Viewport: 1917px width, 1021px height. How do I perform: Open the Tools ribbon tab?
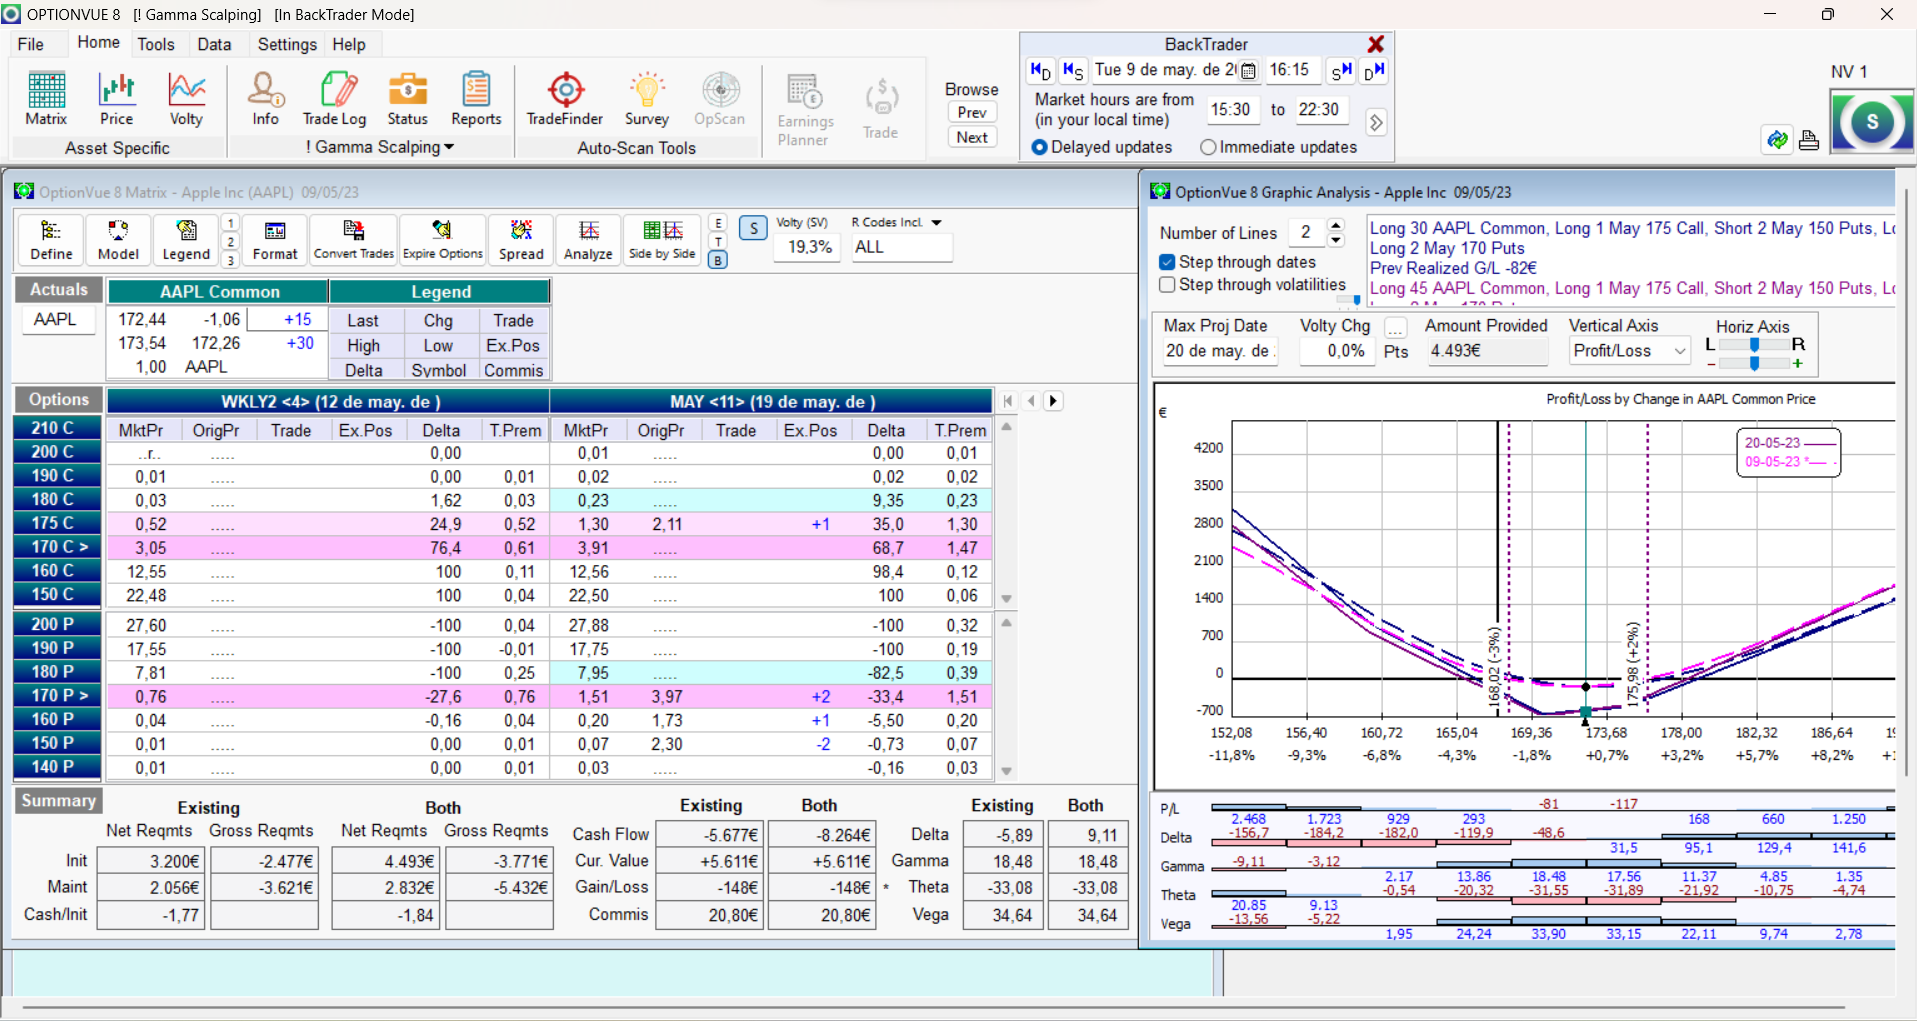pos(156,44)
